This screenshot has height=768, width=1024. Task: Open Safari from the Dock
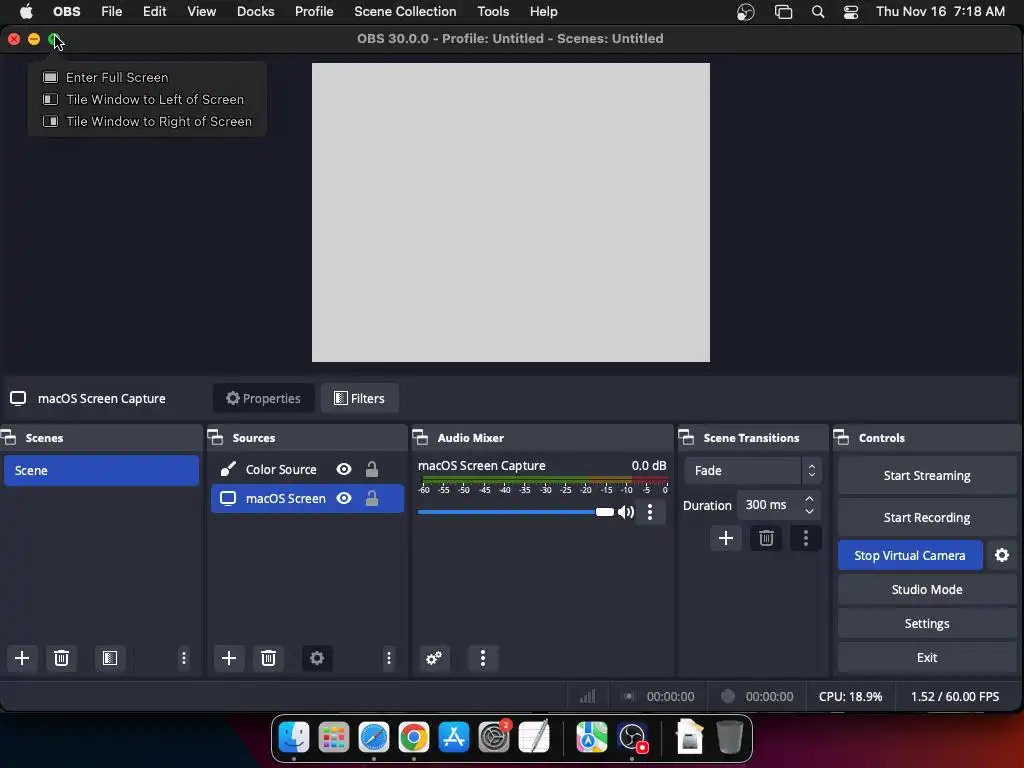(x=374, y=738)
